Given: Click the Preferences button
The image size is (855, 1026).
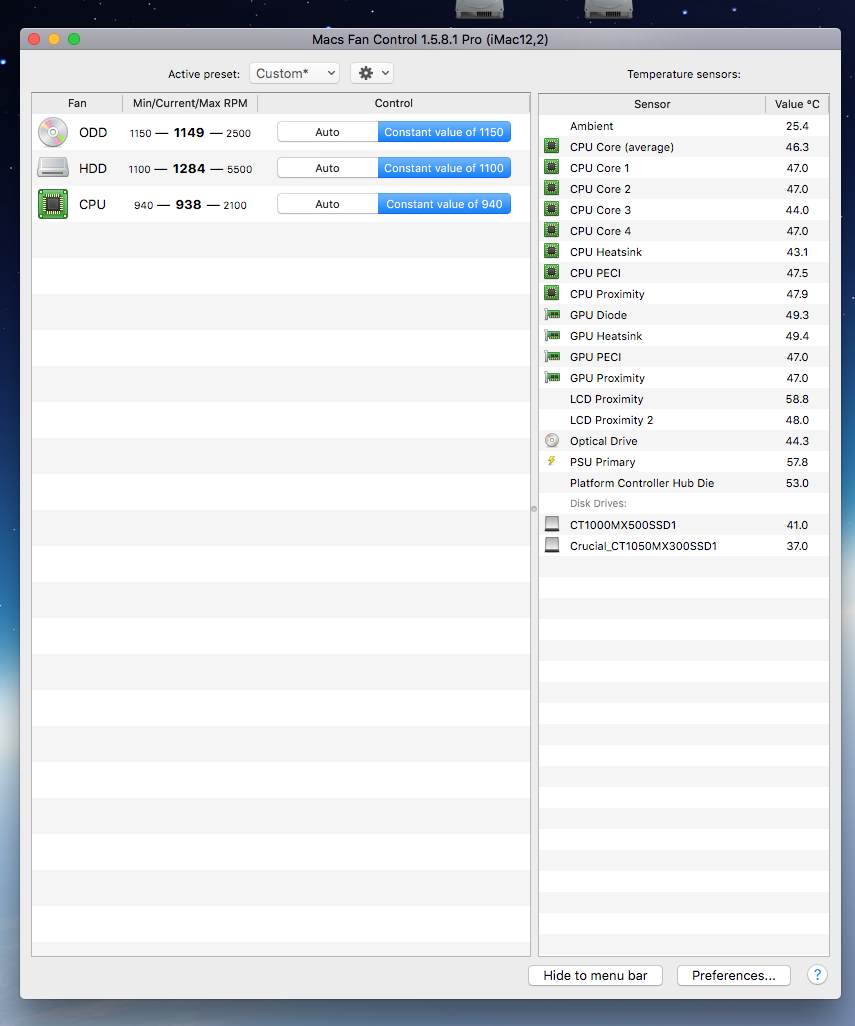Looking at the screenshot, I should [x=733, y=975].
